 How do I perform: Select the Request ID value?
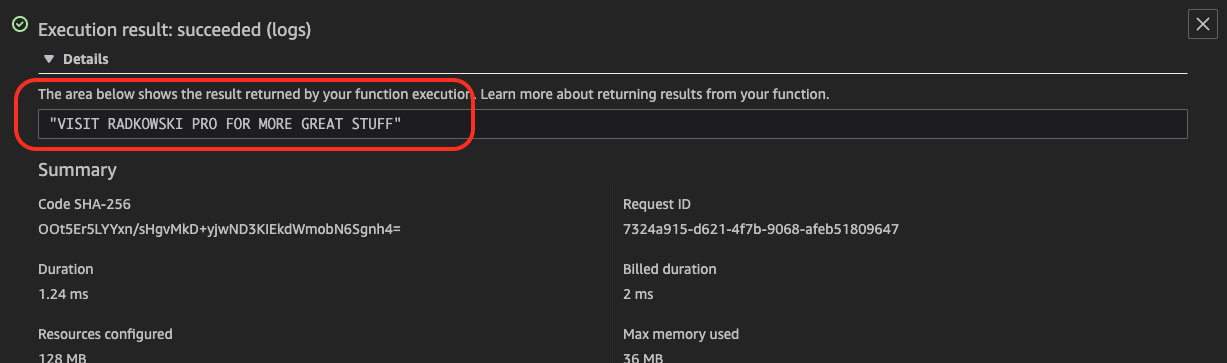coord(761,229)
